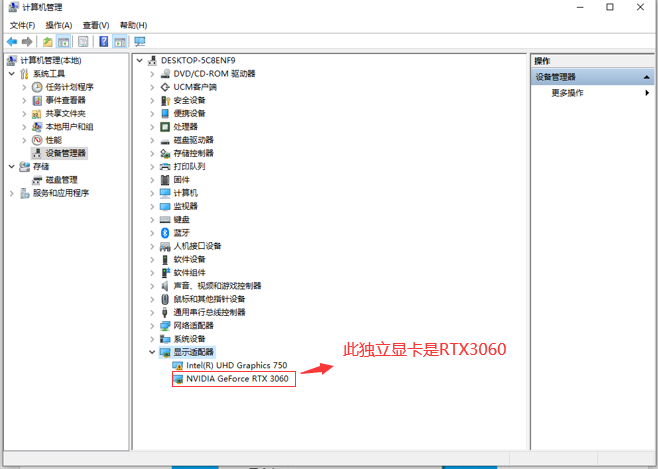Click the 键盘 keyboard icon
The height and width of the screenshot is (469, 658).
(165, 220)
